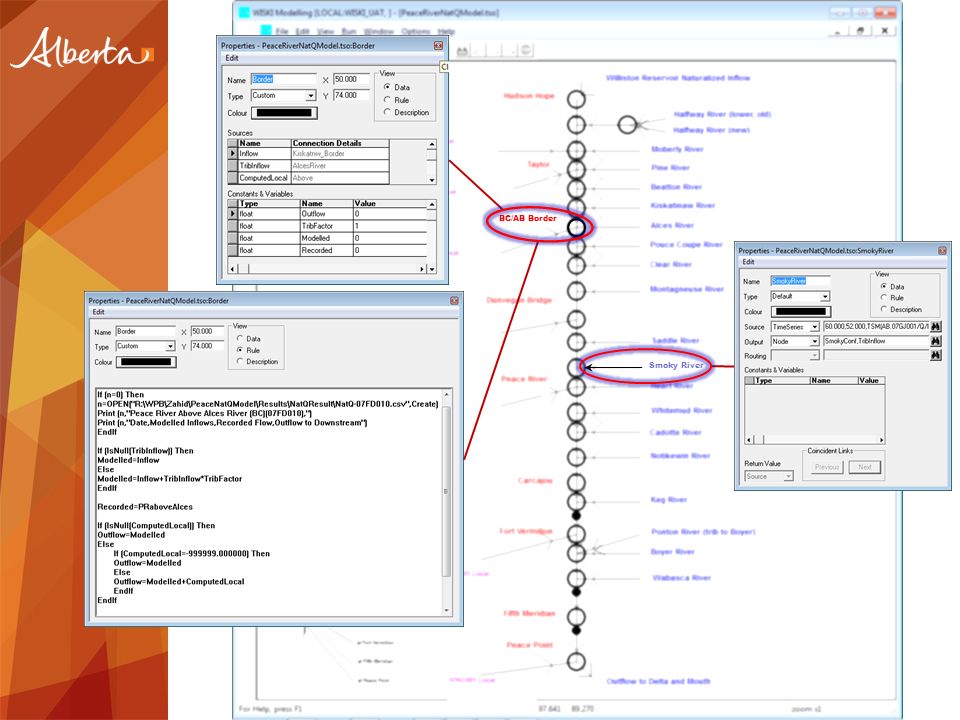Select the Smoky River confluence node

pos(576,367)
